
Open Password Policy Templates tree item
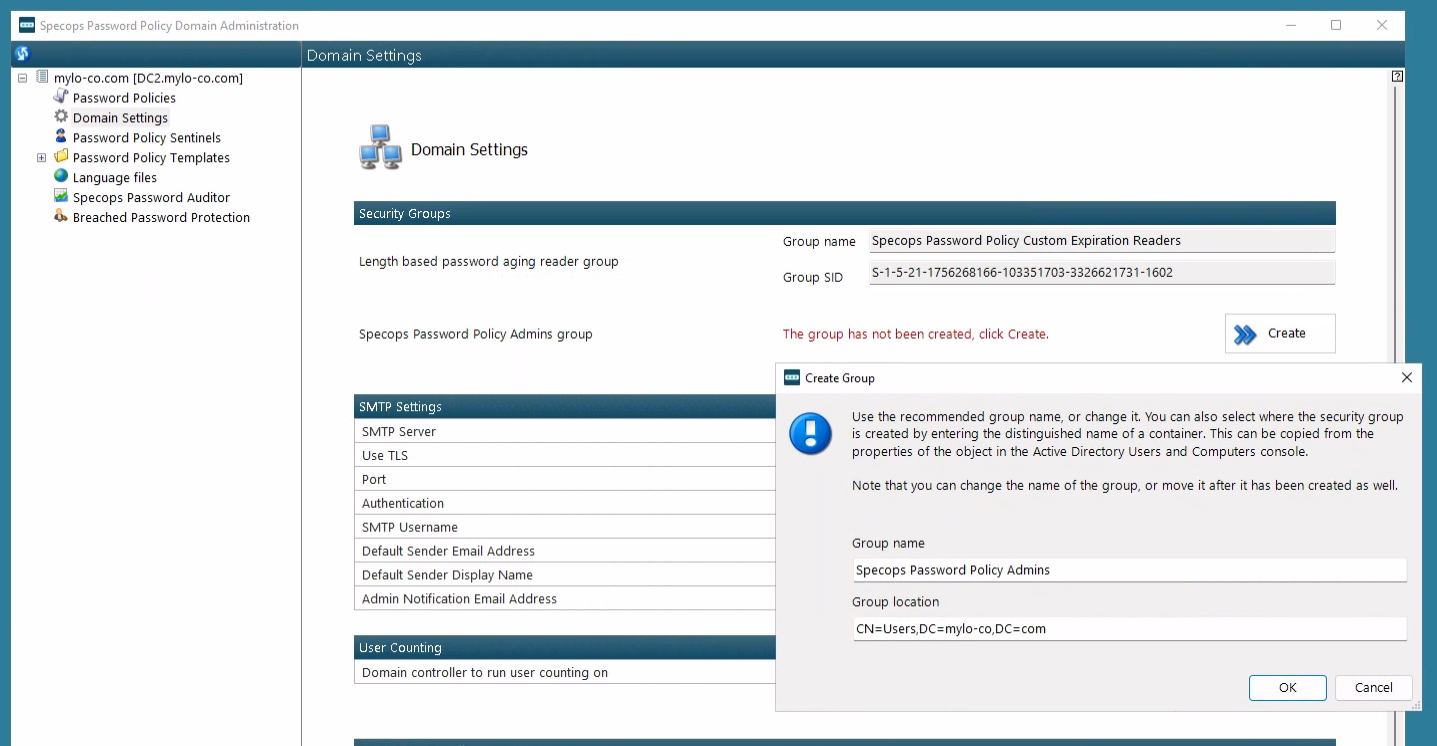coord(151,158)
